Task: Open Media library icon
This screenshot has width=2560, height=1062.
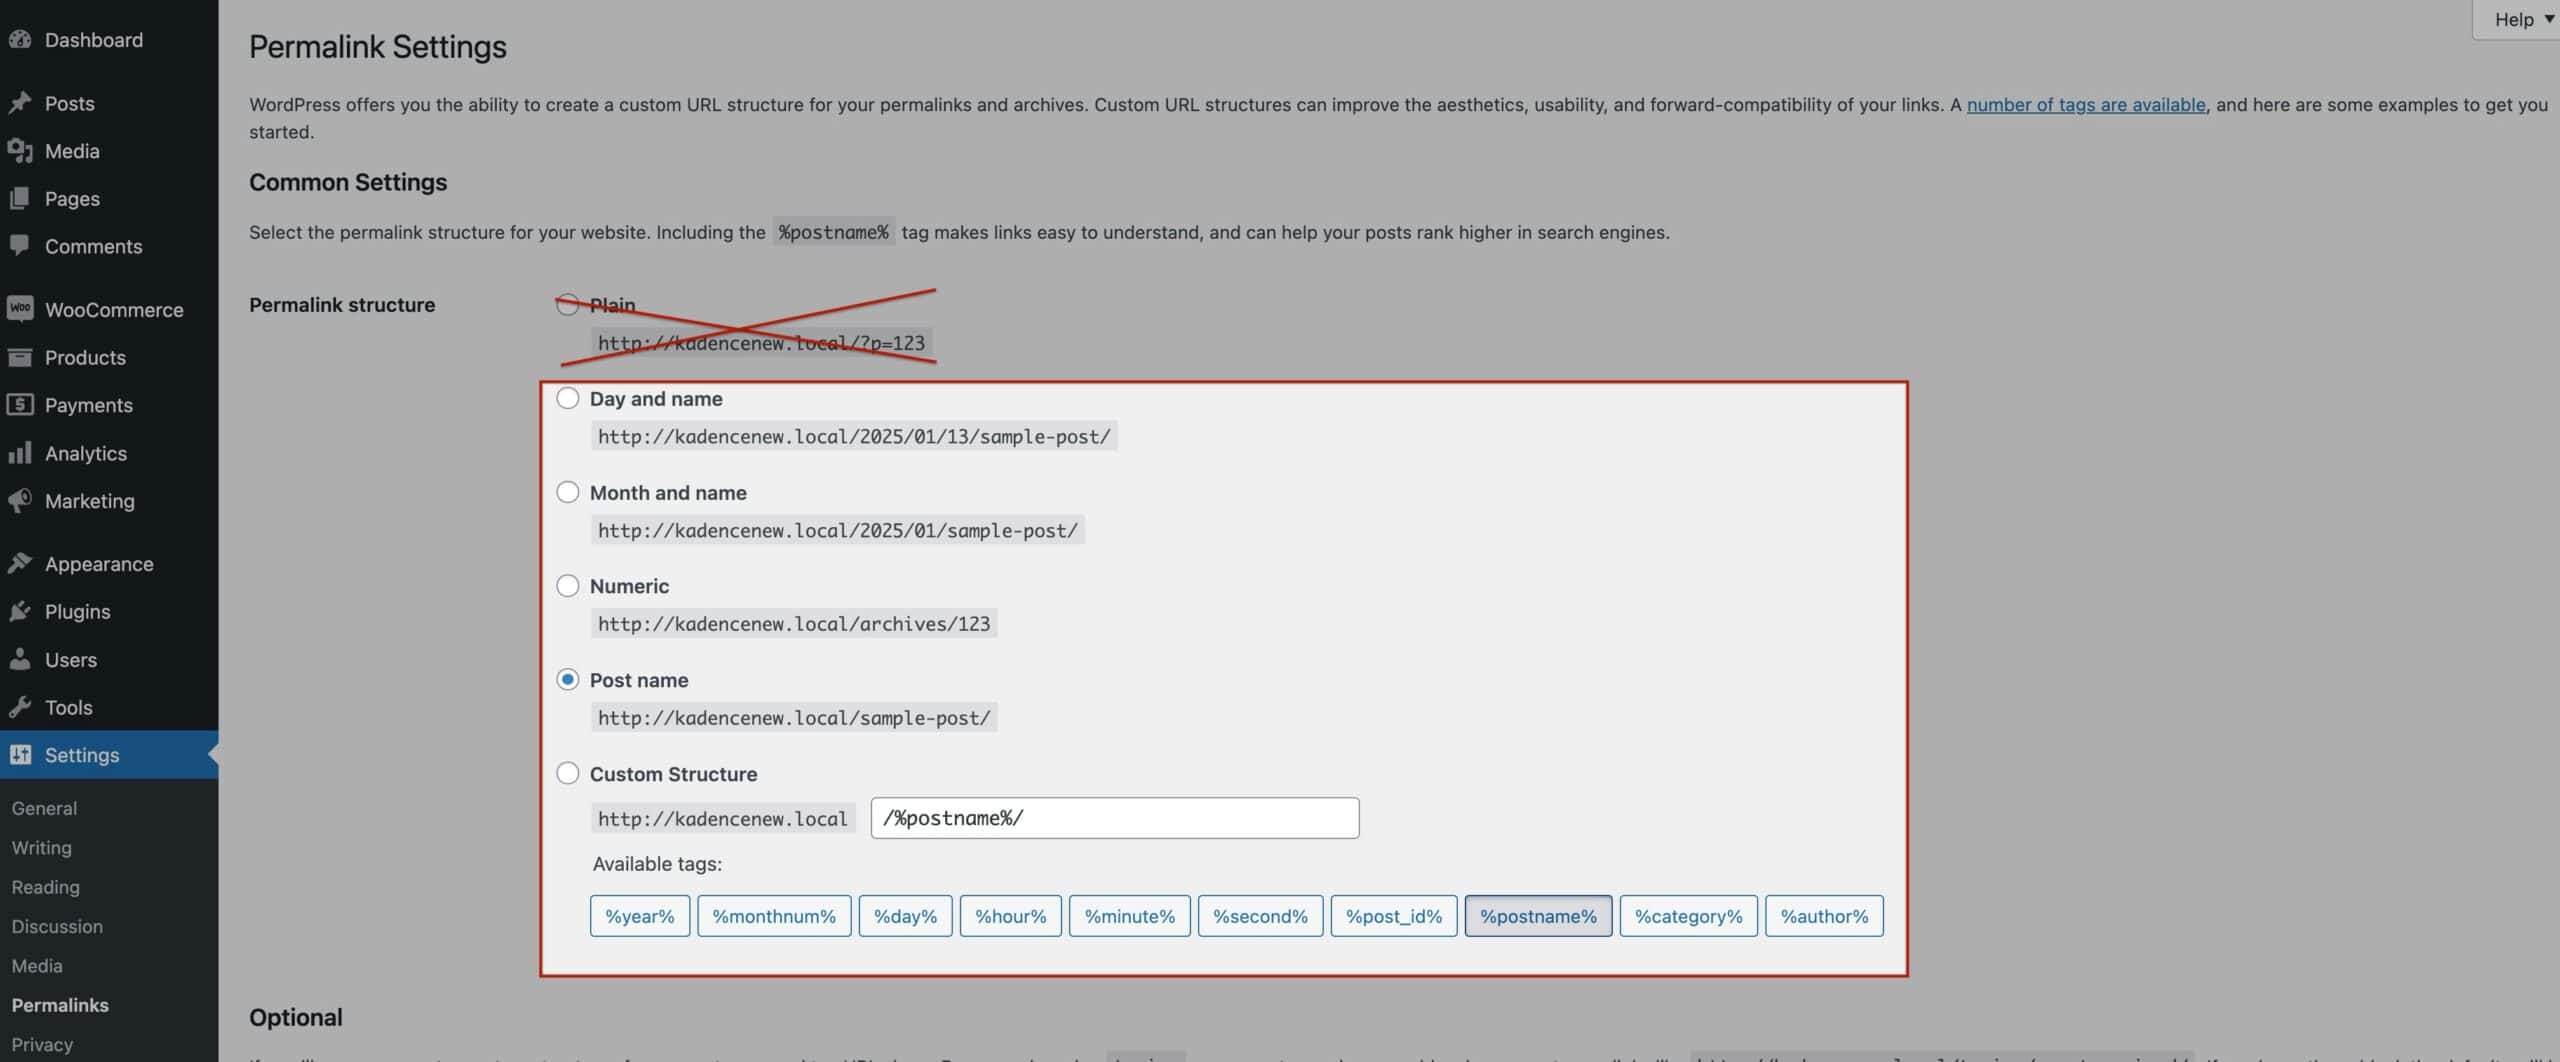Action: point(20,150)
